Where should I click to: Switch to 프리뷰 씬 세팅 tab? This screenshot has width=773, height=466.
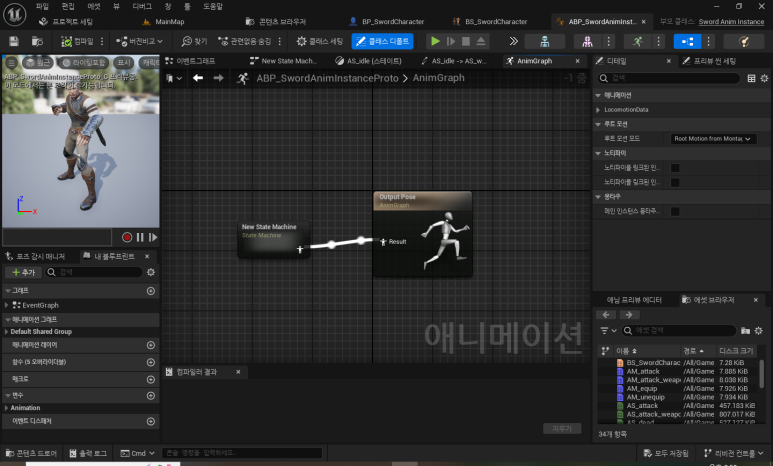(x=715, y=61)
